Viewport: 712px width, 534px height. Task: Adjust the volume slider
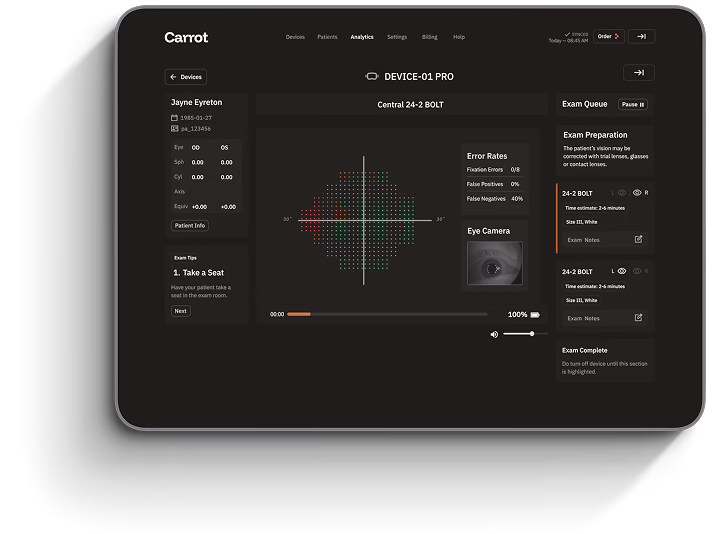[x=525, y=334]
